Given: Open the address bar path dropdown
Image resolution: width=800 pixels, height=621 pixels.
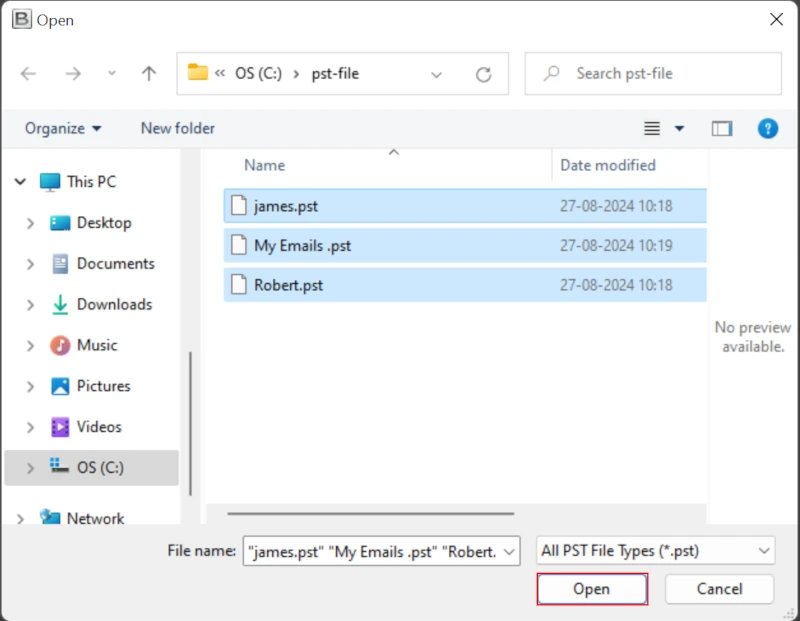Looking at the screenshot, I should coord(436,74).
